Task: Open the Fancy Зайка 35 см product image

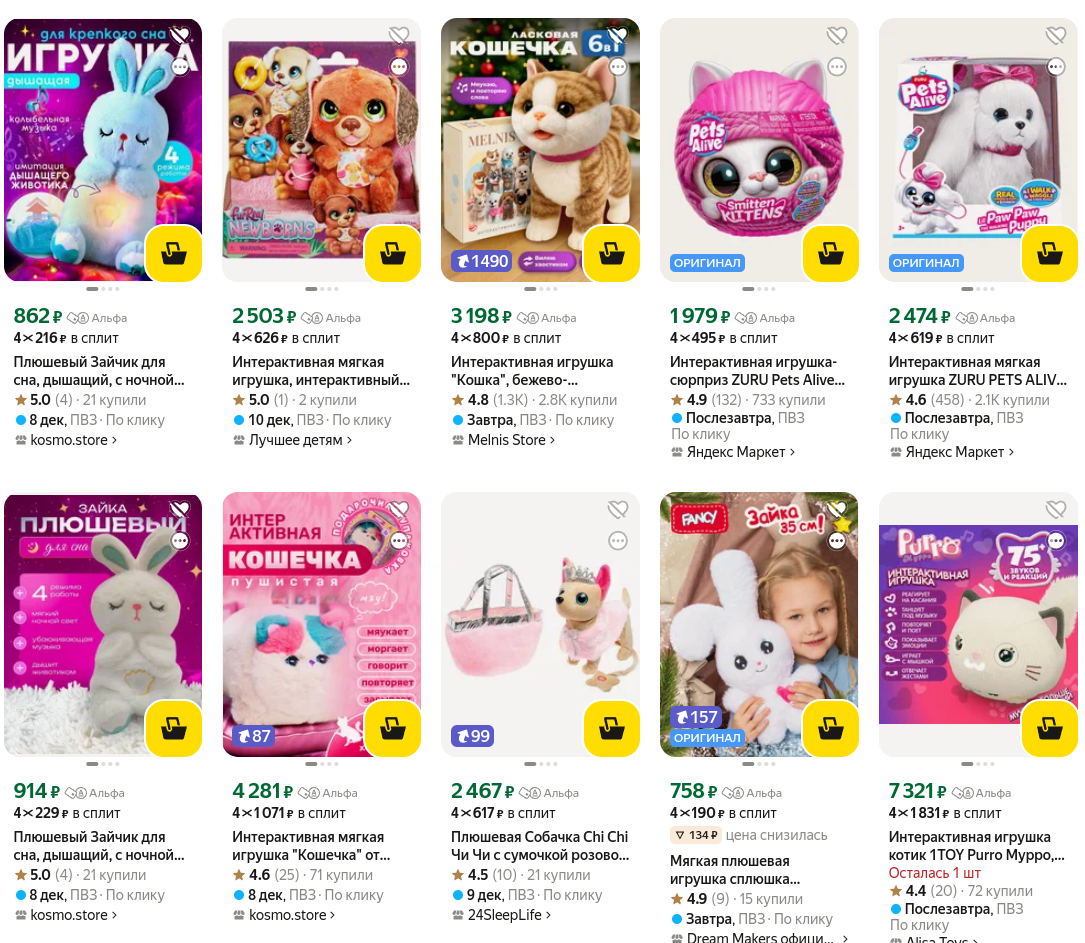Action: [759, 624]
